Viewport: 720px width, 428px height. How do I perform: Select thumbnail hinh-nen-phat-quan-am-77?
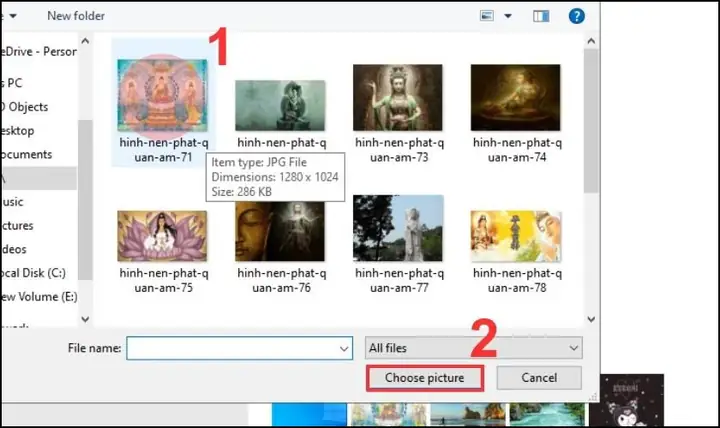(398, 228)
